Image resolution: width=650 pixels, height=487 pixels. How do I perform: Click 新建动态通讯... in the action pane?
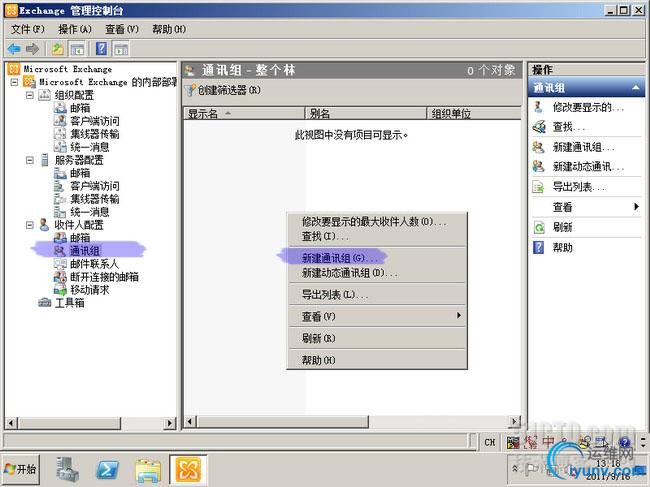[586, 167]
